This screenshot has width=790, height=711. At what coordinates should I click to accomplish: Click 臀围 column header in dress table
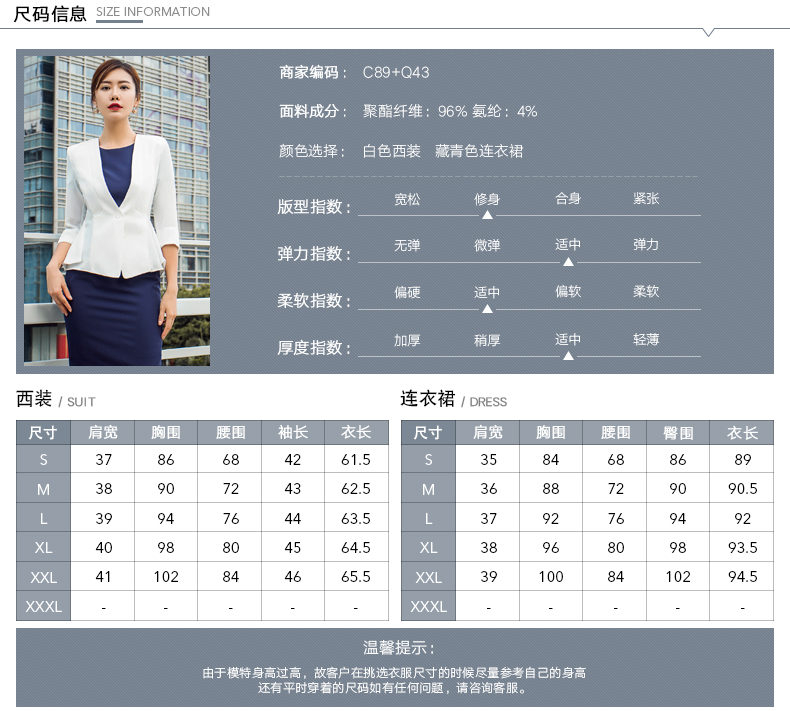(x=678, y=433)
